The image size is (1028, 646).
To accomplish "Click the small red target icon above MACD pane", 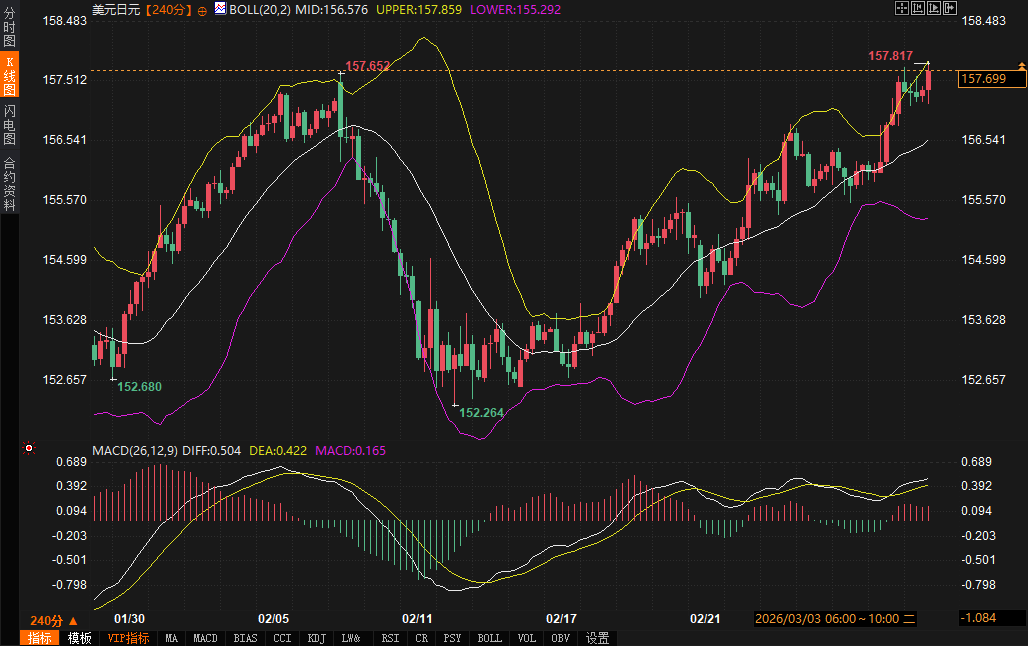I will [29, 448].
